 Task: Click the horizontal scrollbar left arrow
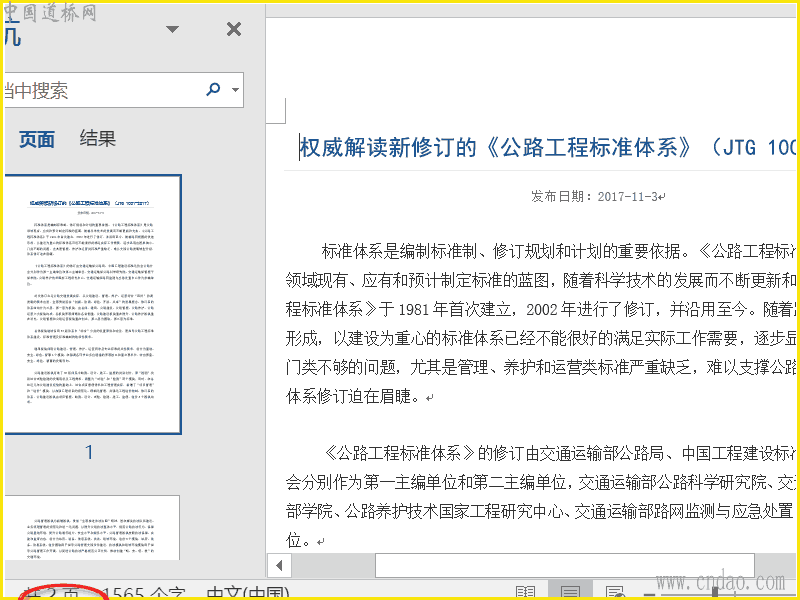(x=279, y=565)
